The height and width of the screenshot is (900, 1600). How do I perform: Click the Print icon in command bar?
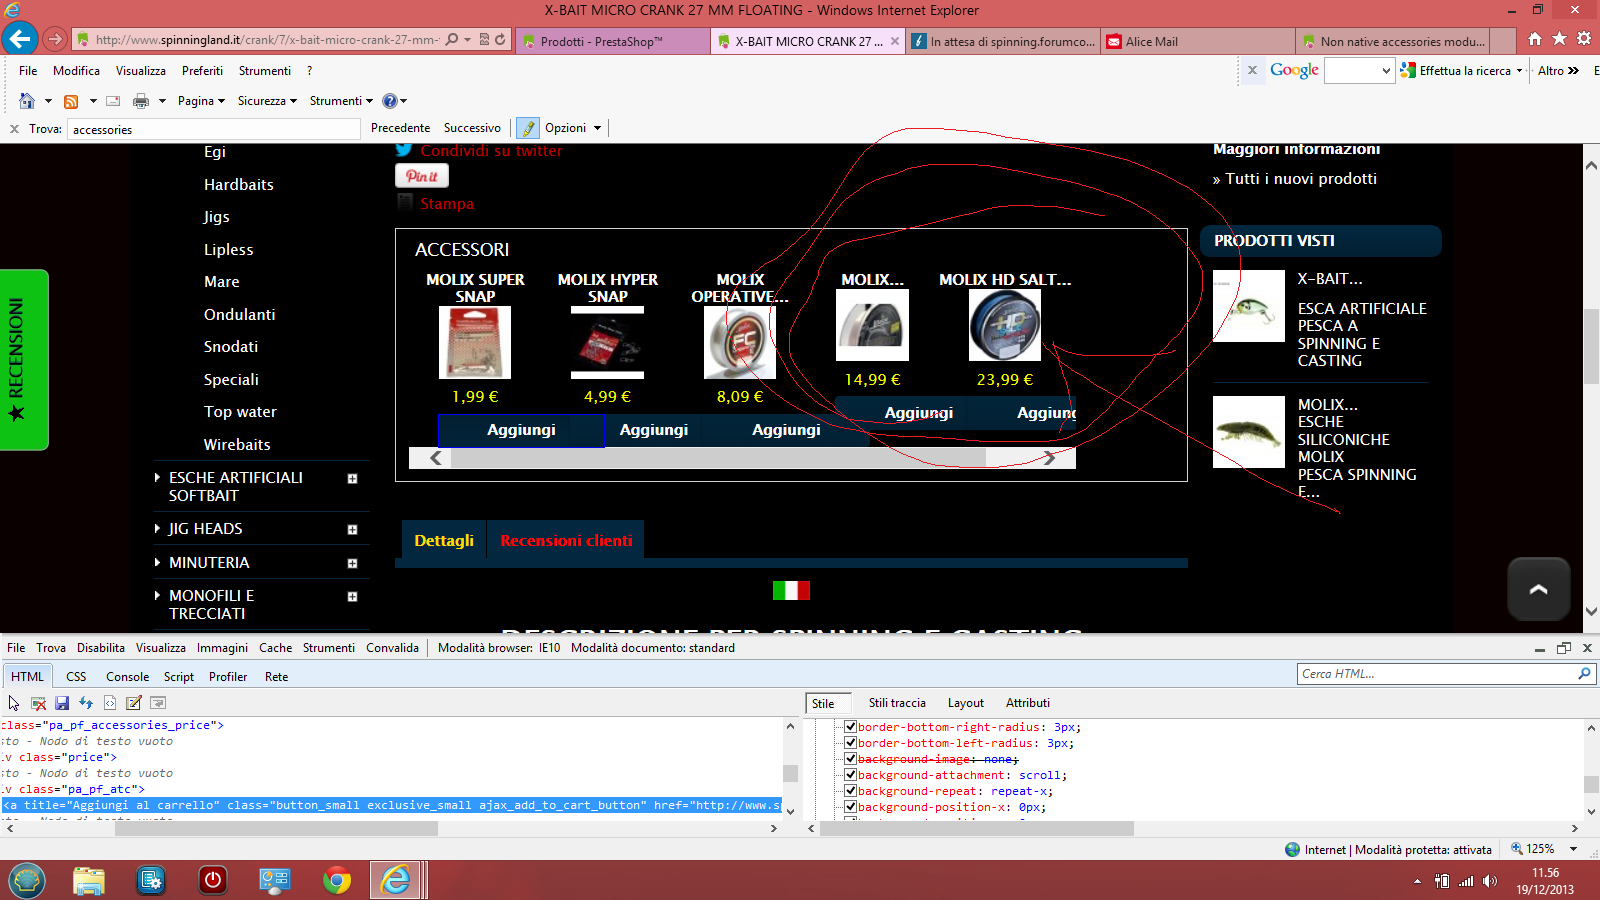point(141,101)
